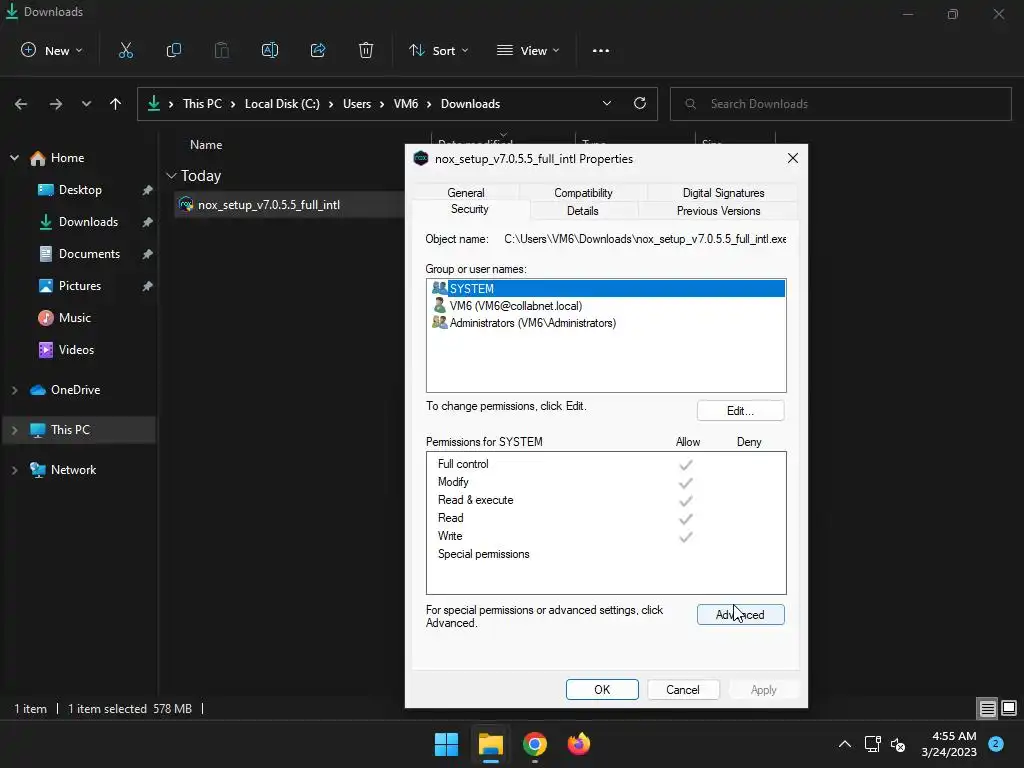Click the Share icon in toolbar
Image resolution: width=1024 pixels, height=768 pixels.
(318, 50)
